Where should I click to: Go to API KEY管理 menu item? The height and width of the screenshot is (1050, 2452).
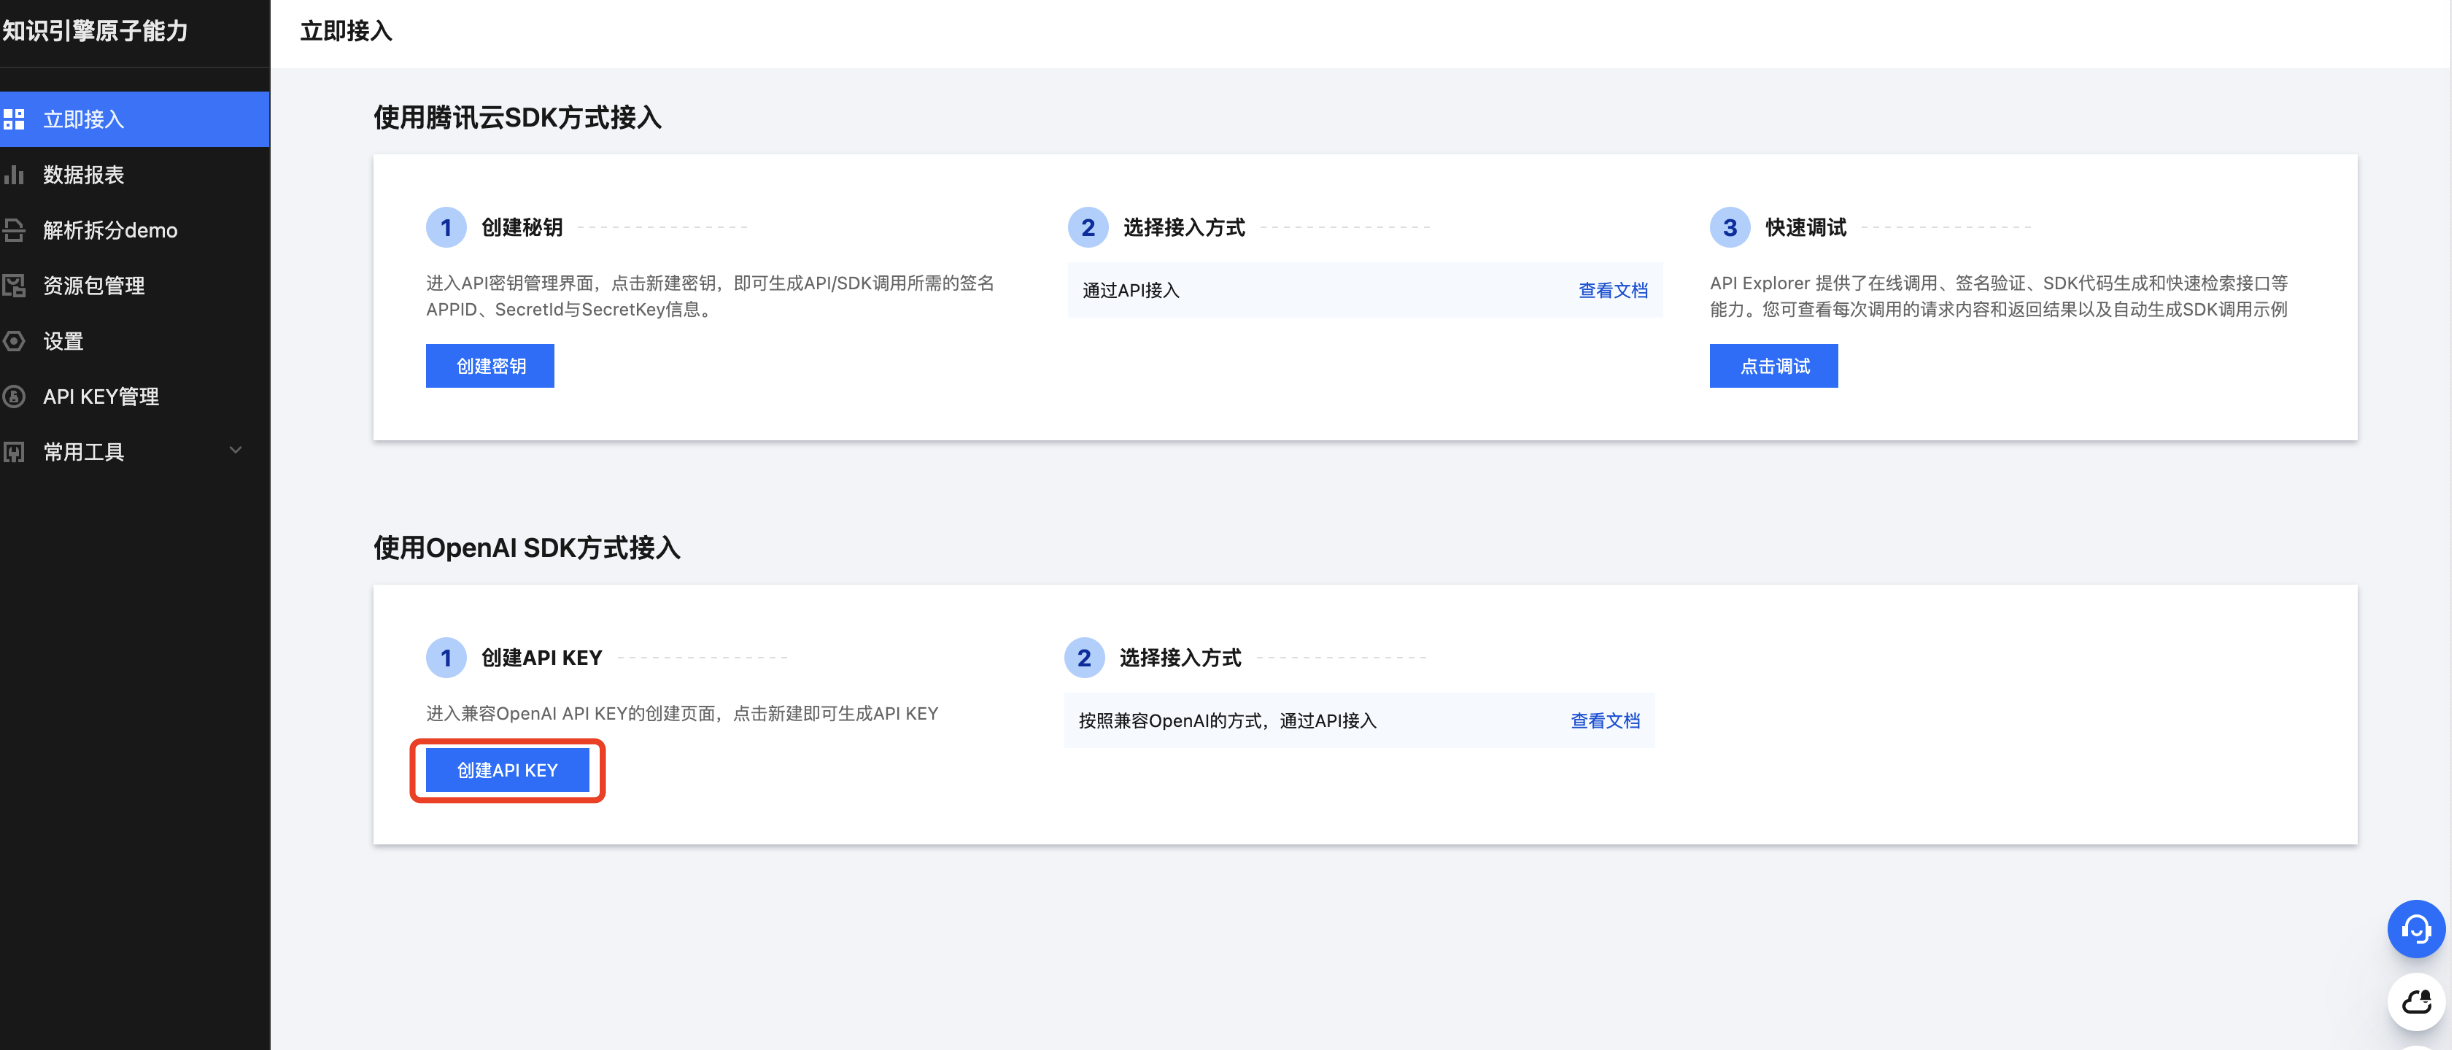[x=101, y=397]
